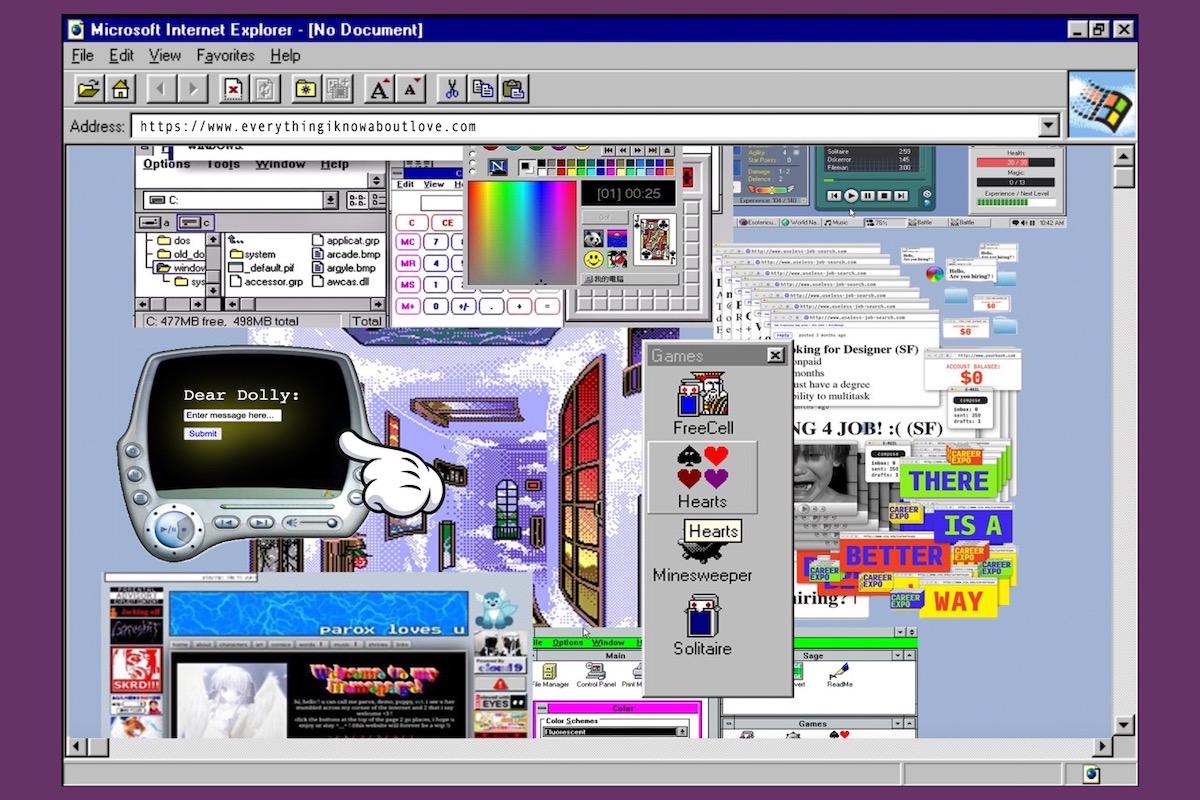Select accessor.grp in File Manager
The height and width of the screenshot is (800, 1200).
(x=265, y=282)
